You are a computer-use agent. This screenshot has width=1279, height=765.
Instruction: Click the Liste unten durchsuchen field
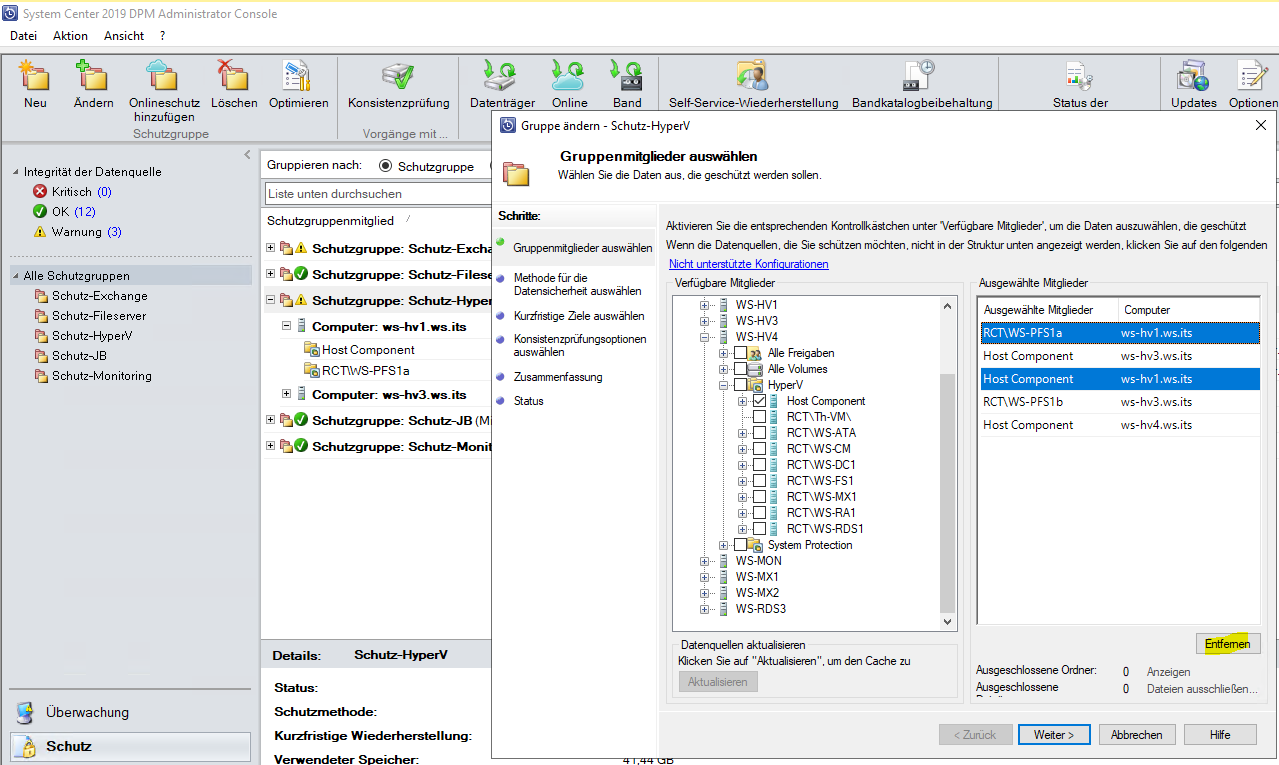[x=378, y=193]
